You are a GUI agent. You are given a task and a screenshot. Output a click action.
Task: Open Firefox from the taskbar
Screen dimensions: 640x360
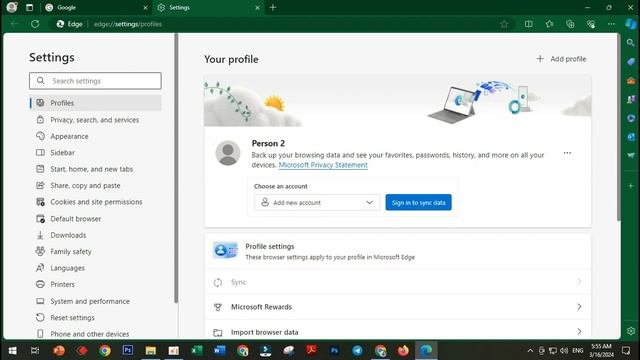[x=403, y=351]
